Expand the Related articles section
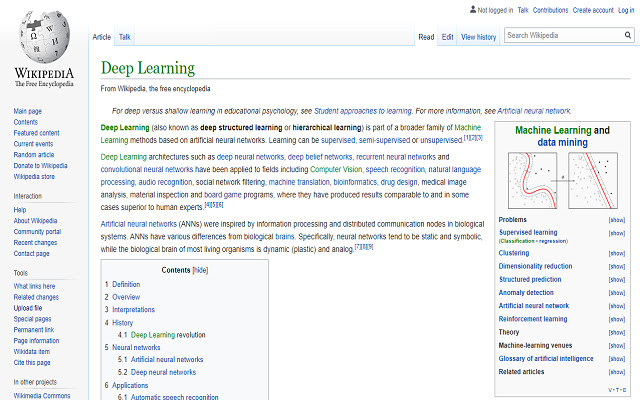 tap(617, 371)
